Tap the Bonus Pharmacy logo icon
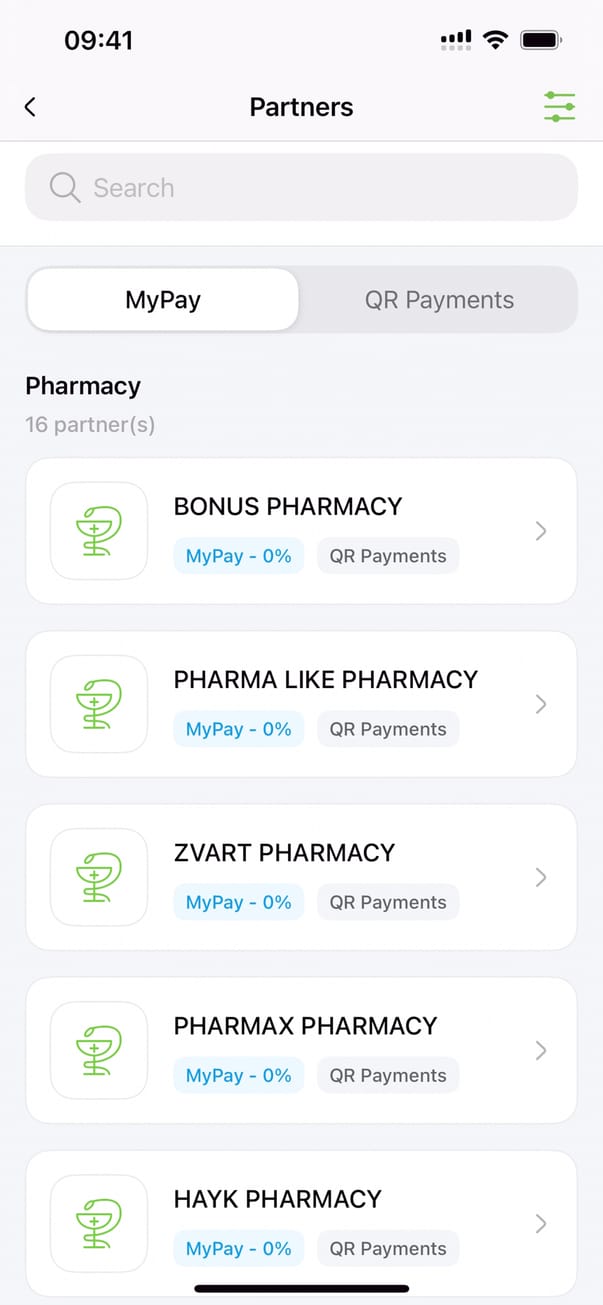This screenshot has width=603, height=1305. pos(99,531)
